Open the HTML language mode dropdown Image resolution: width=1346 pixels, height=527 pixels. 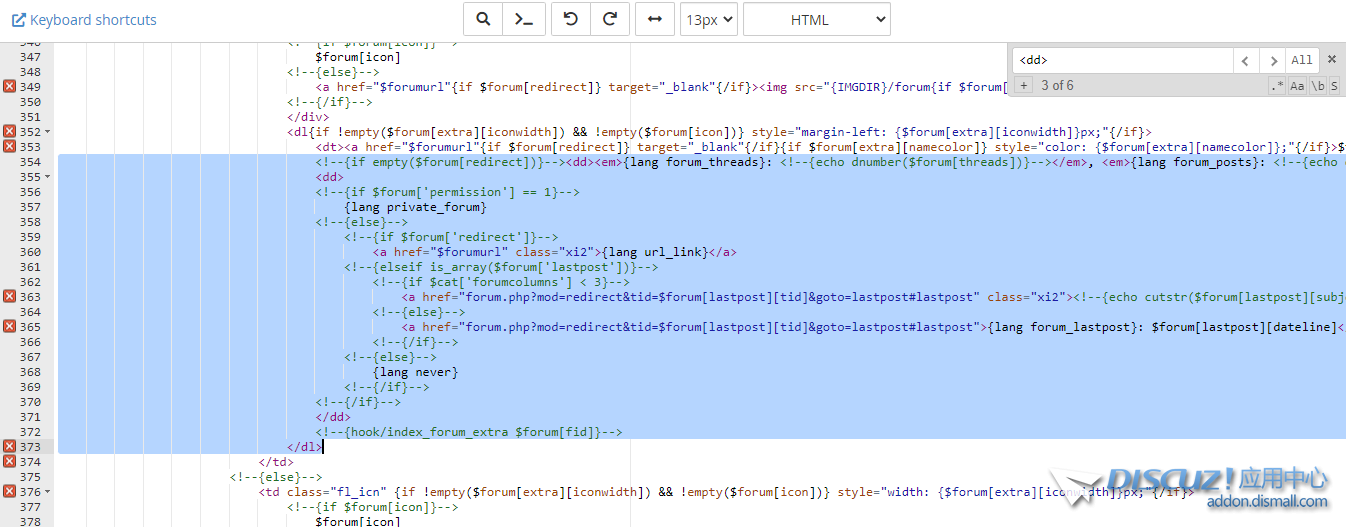pyautogui.click(x=817, y=19)
